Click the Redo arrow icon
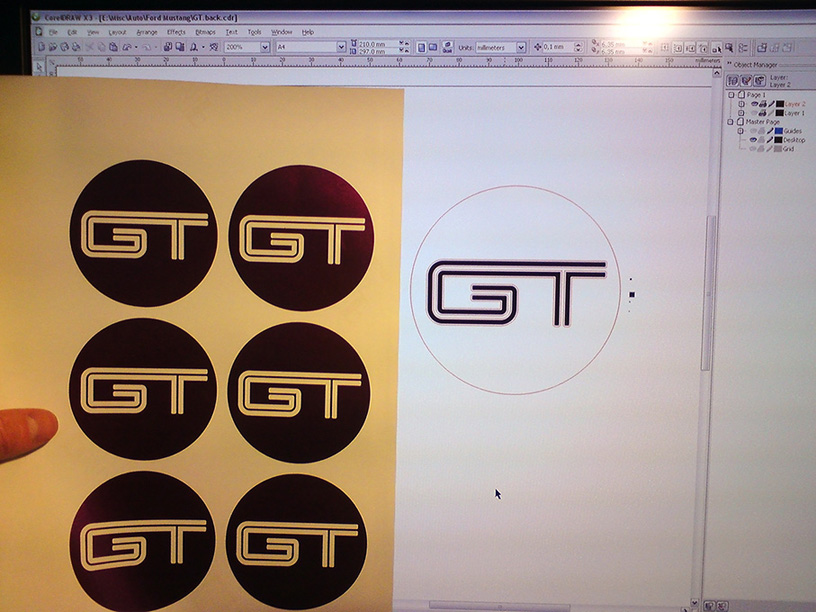The image size is (816, 612). [147, 47]
